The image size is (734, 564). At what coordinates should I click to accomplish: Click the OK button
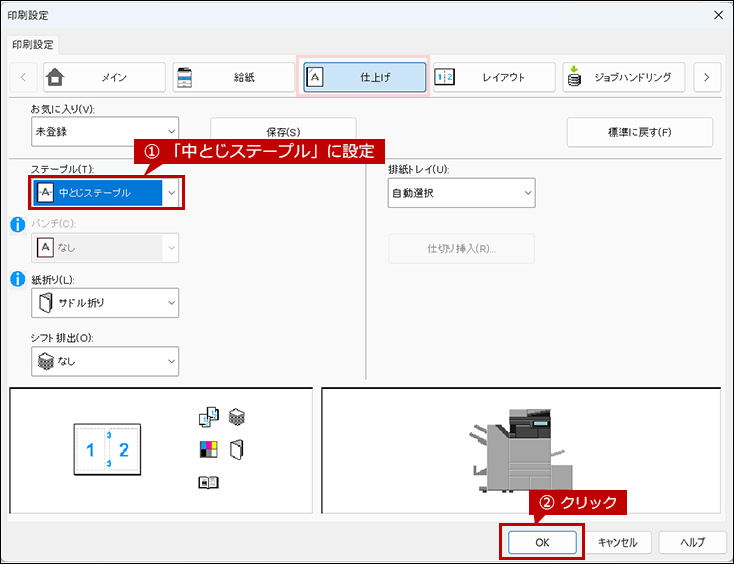click(x=542, y=542)
